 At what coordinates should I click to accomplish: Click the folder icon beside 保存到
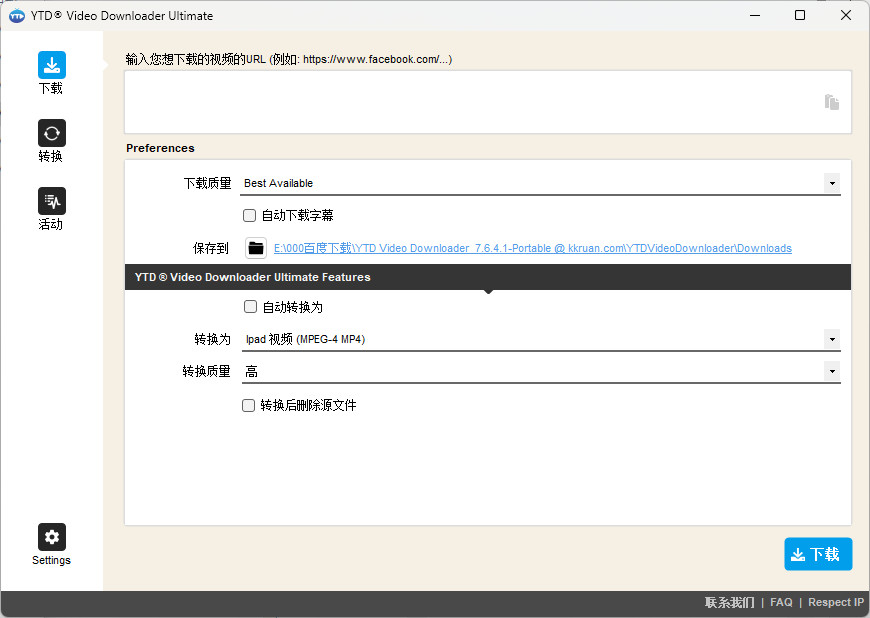pos(256,248)
